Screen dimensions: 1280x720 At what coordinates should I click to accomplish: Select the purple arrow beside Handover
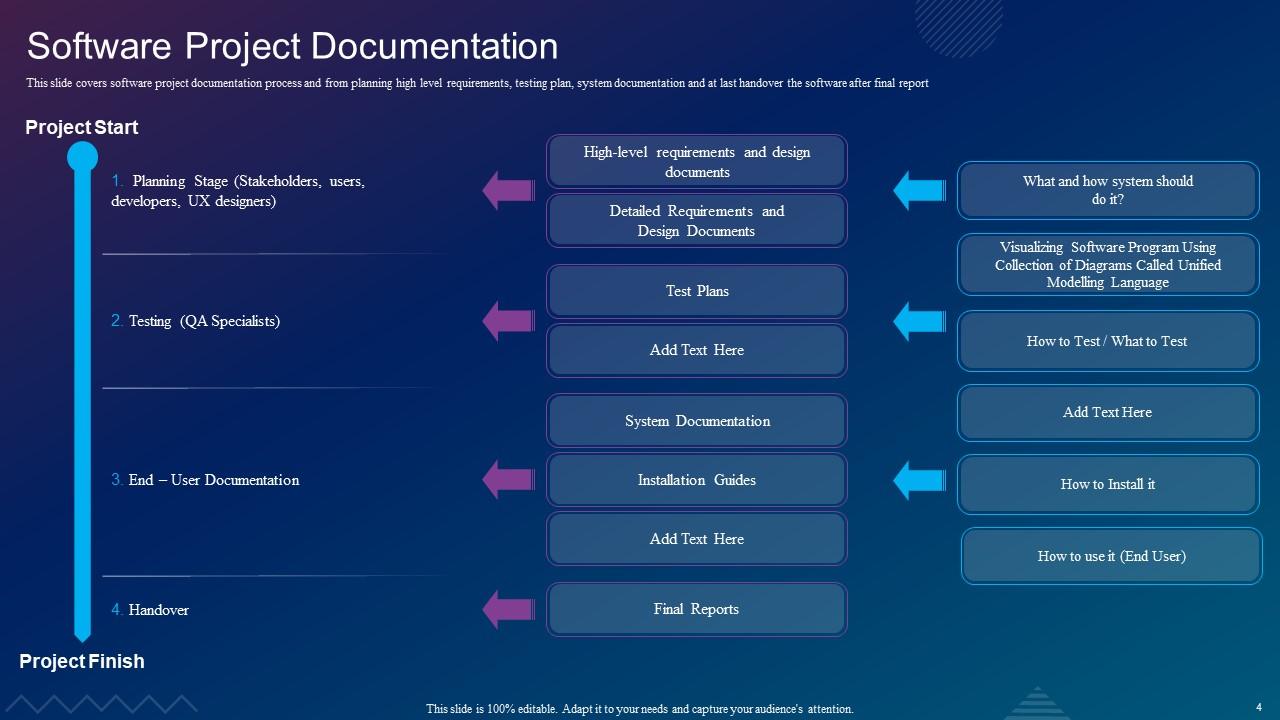(506, 608)
